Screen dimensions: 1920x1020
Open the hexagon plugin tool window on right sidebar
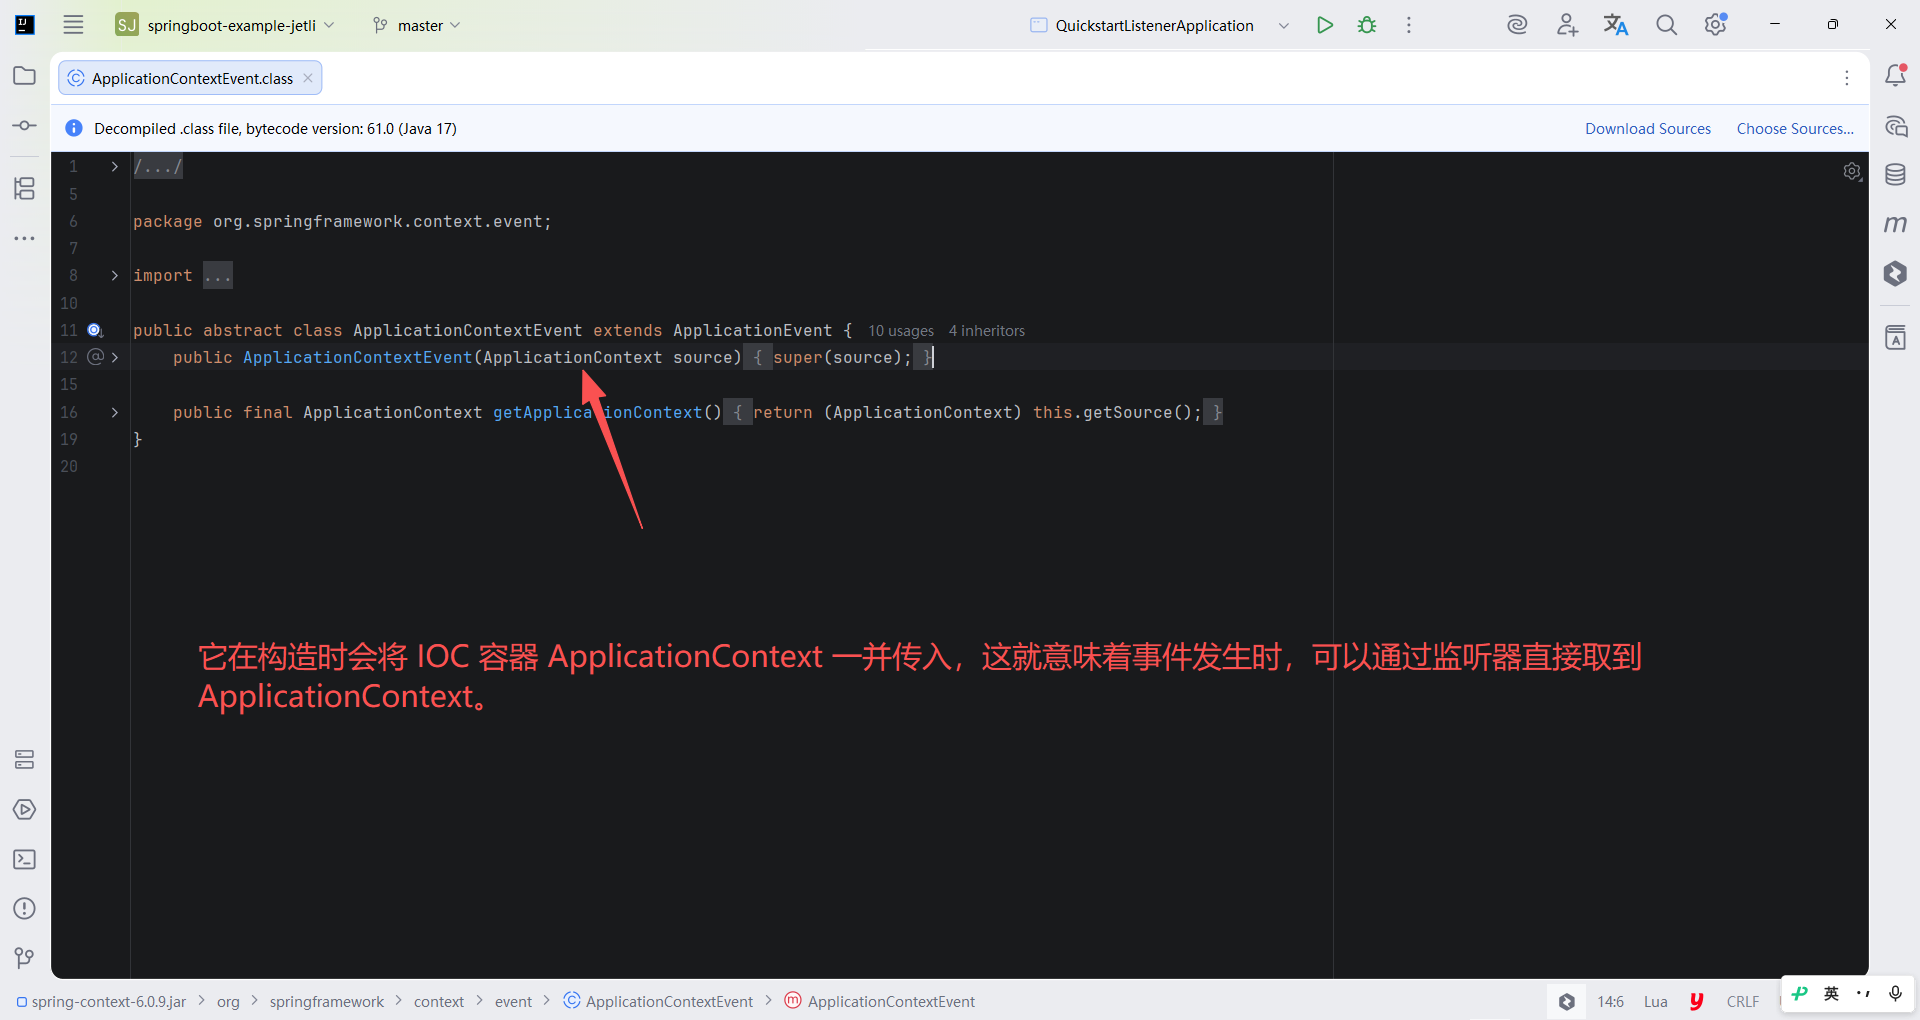[1895, 273]
